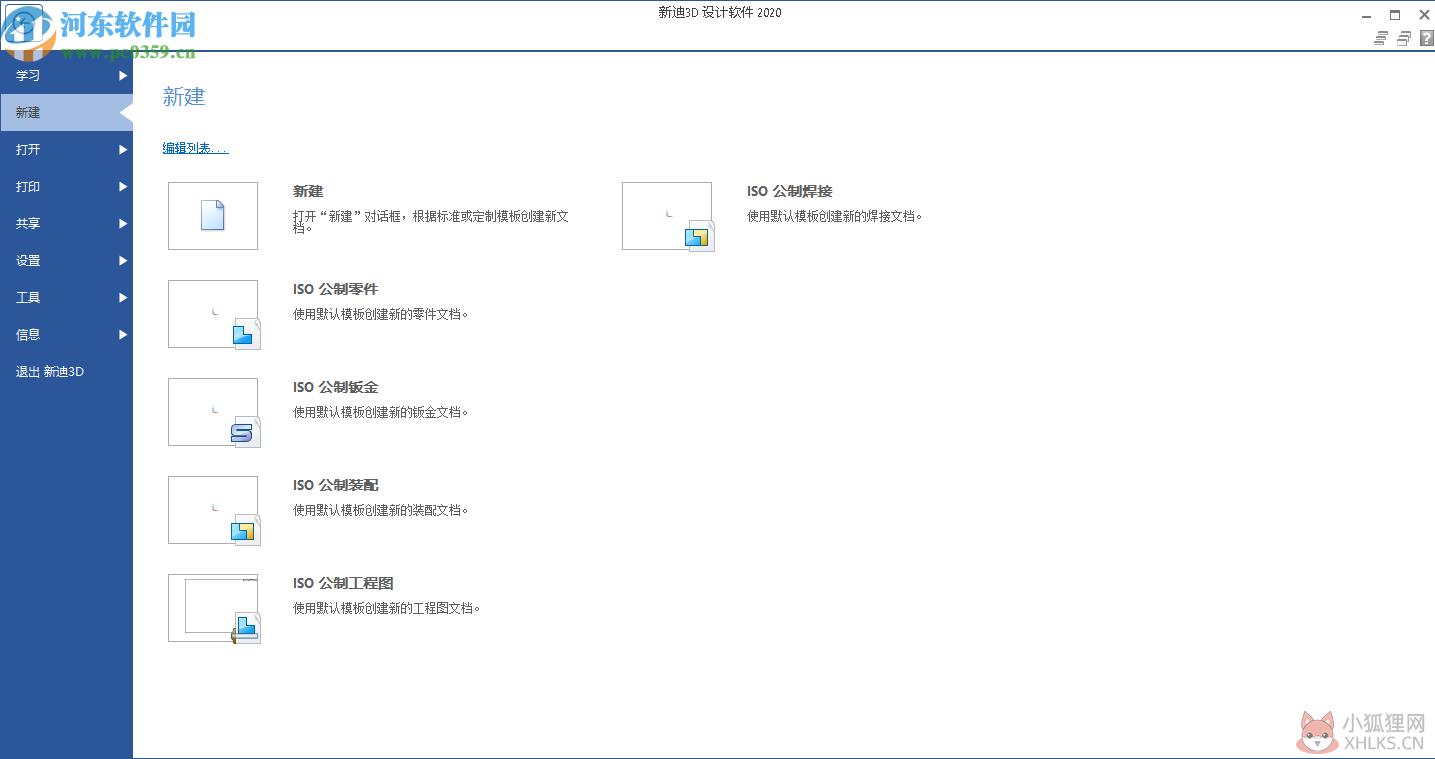This screenshot has height=759, width=1435.
Task: Choose 退出 新迪3D to exit
Action: point(50,372)
